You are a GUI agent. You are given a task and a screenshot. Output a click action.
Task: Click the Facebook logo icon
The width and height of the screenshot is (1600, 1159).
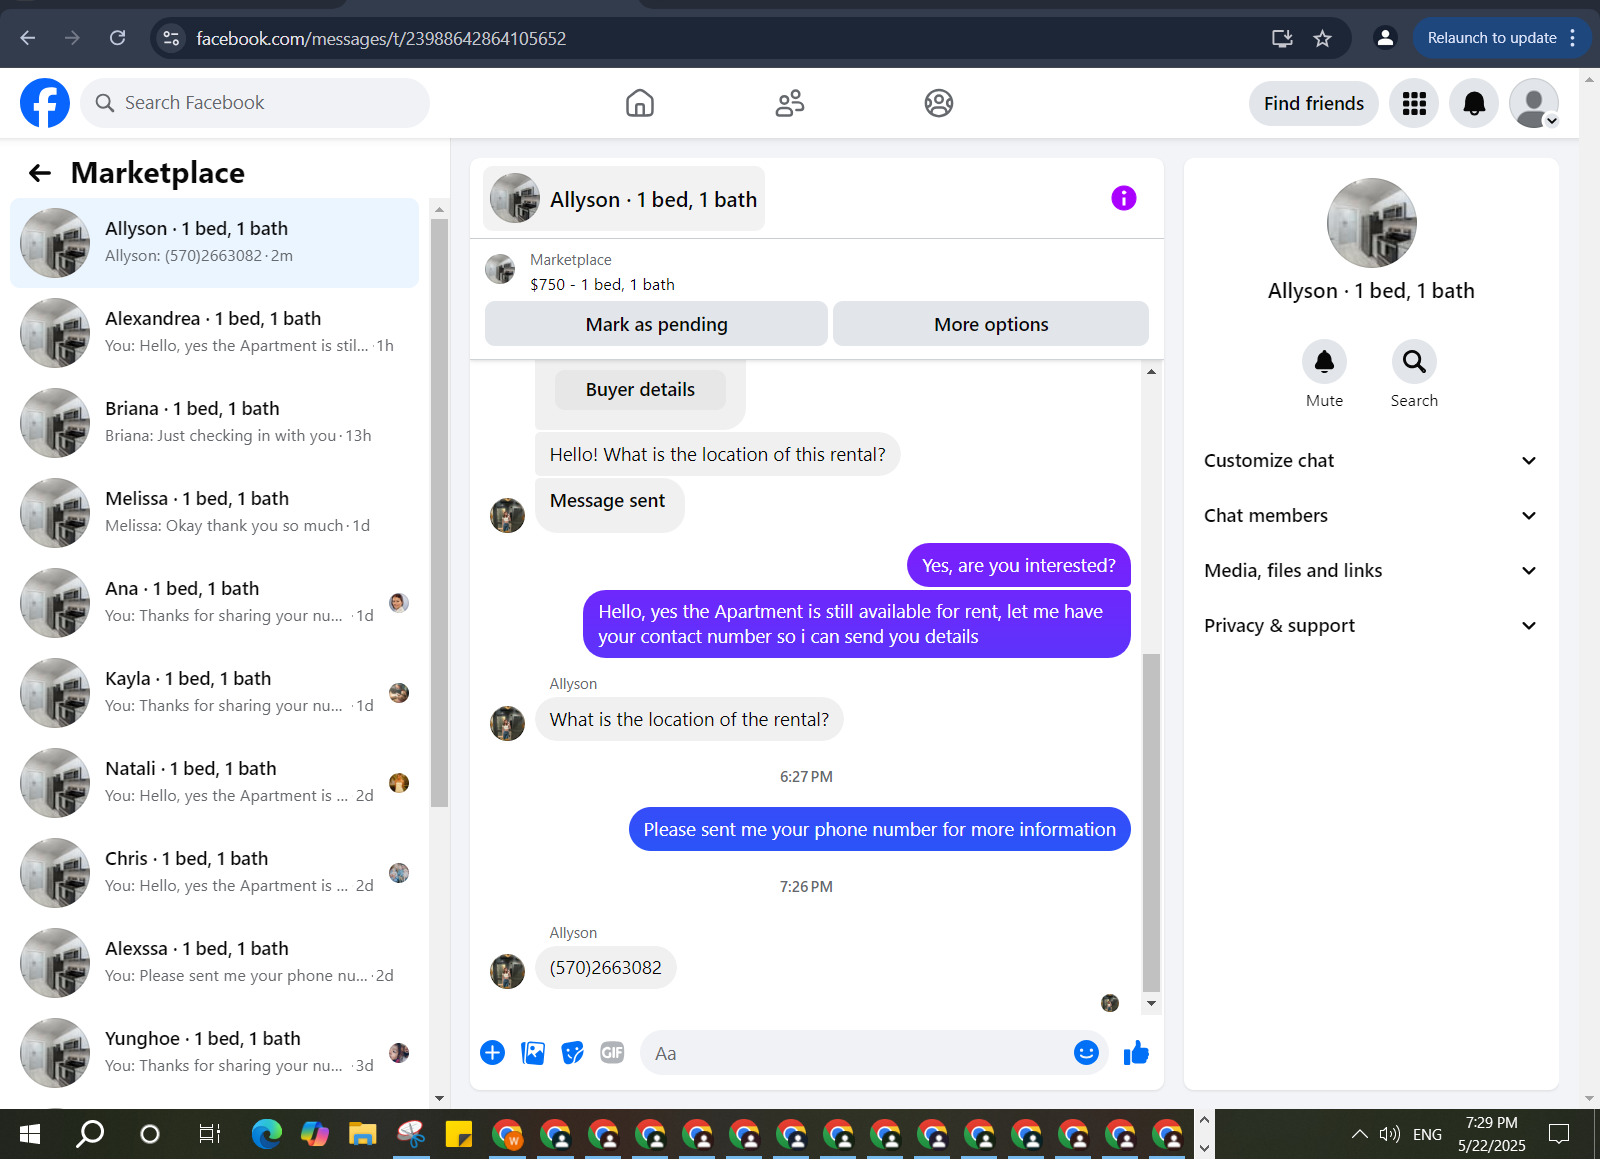(45, 103)
